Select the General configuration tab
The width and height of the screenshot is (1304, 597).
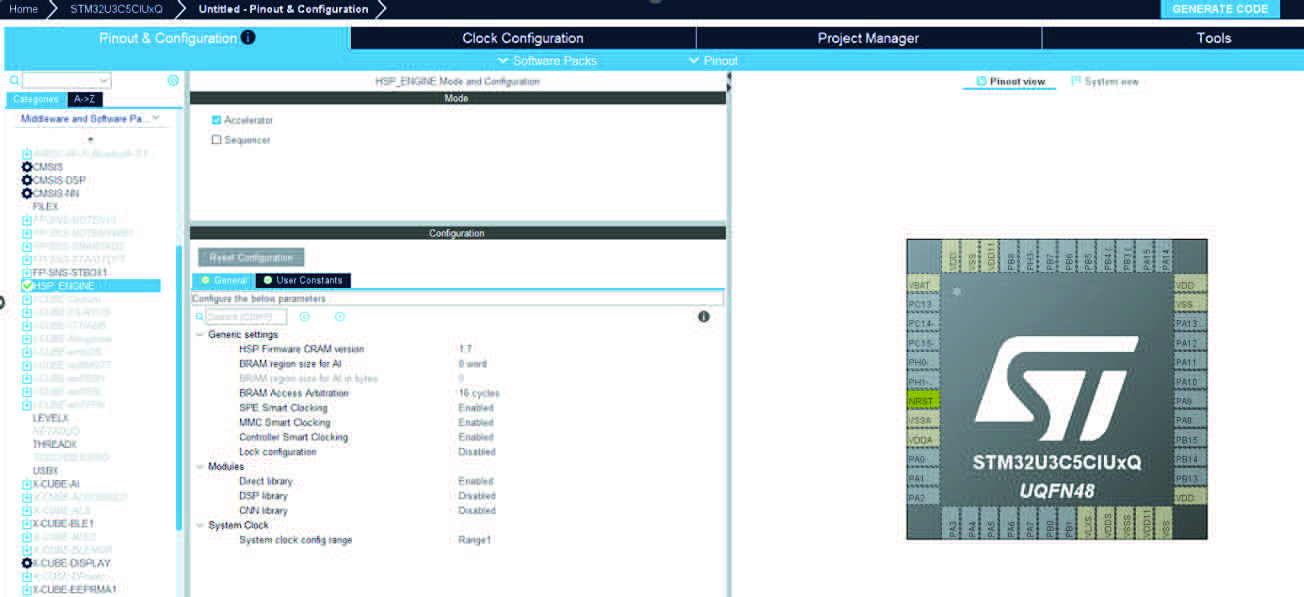225,281
